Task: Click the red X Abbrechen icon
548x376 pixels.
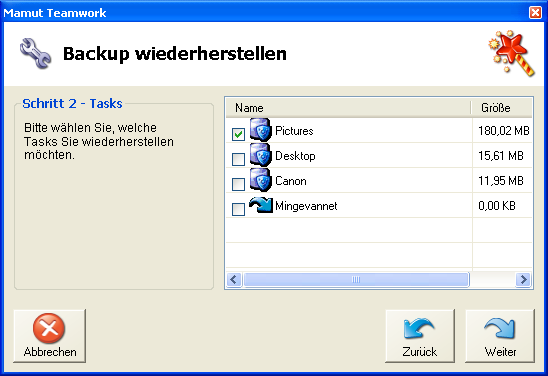Action: (49, 328)
